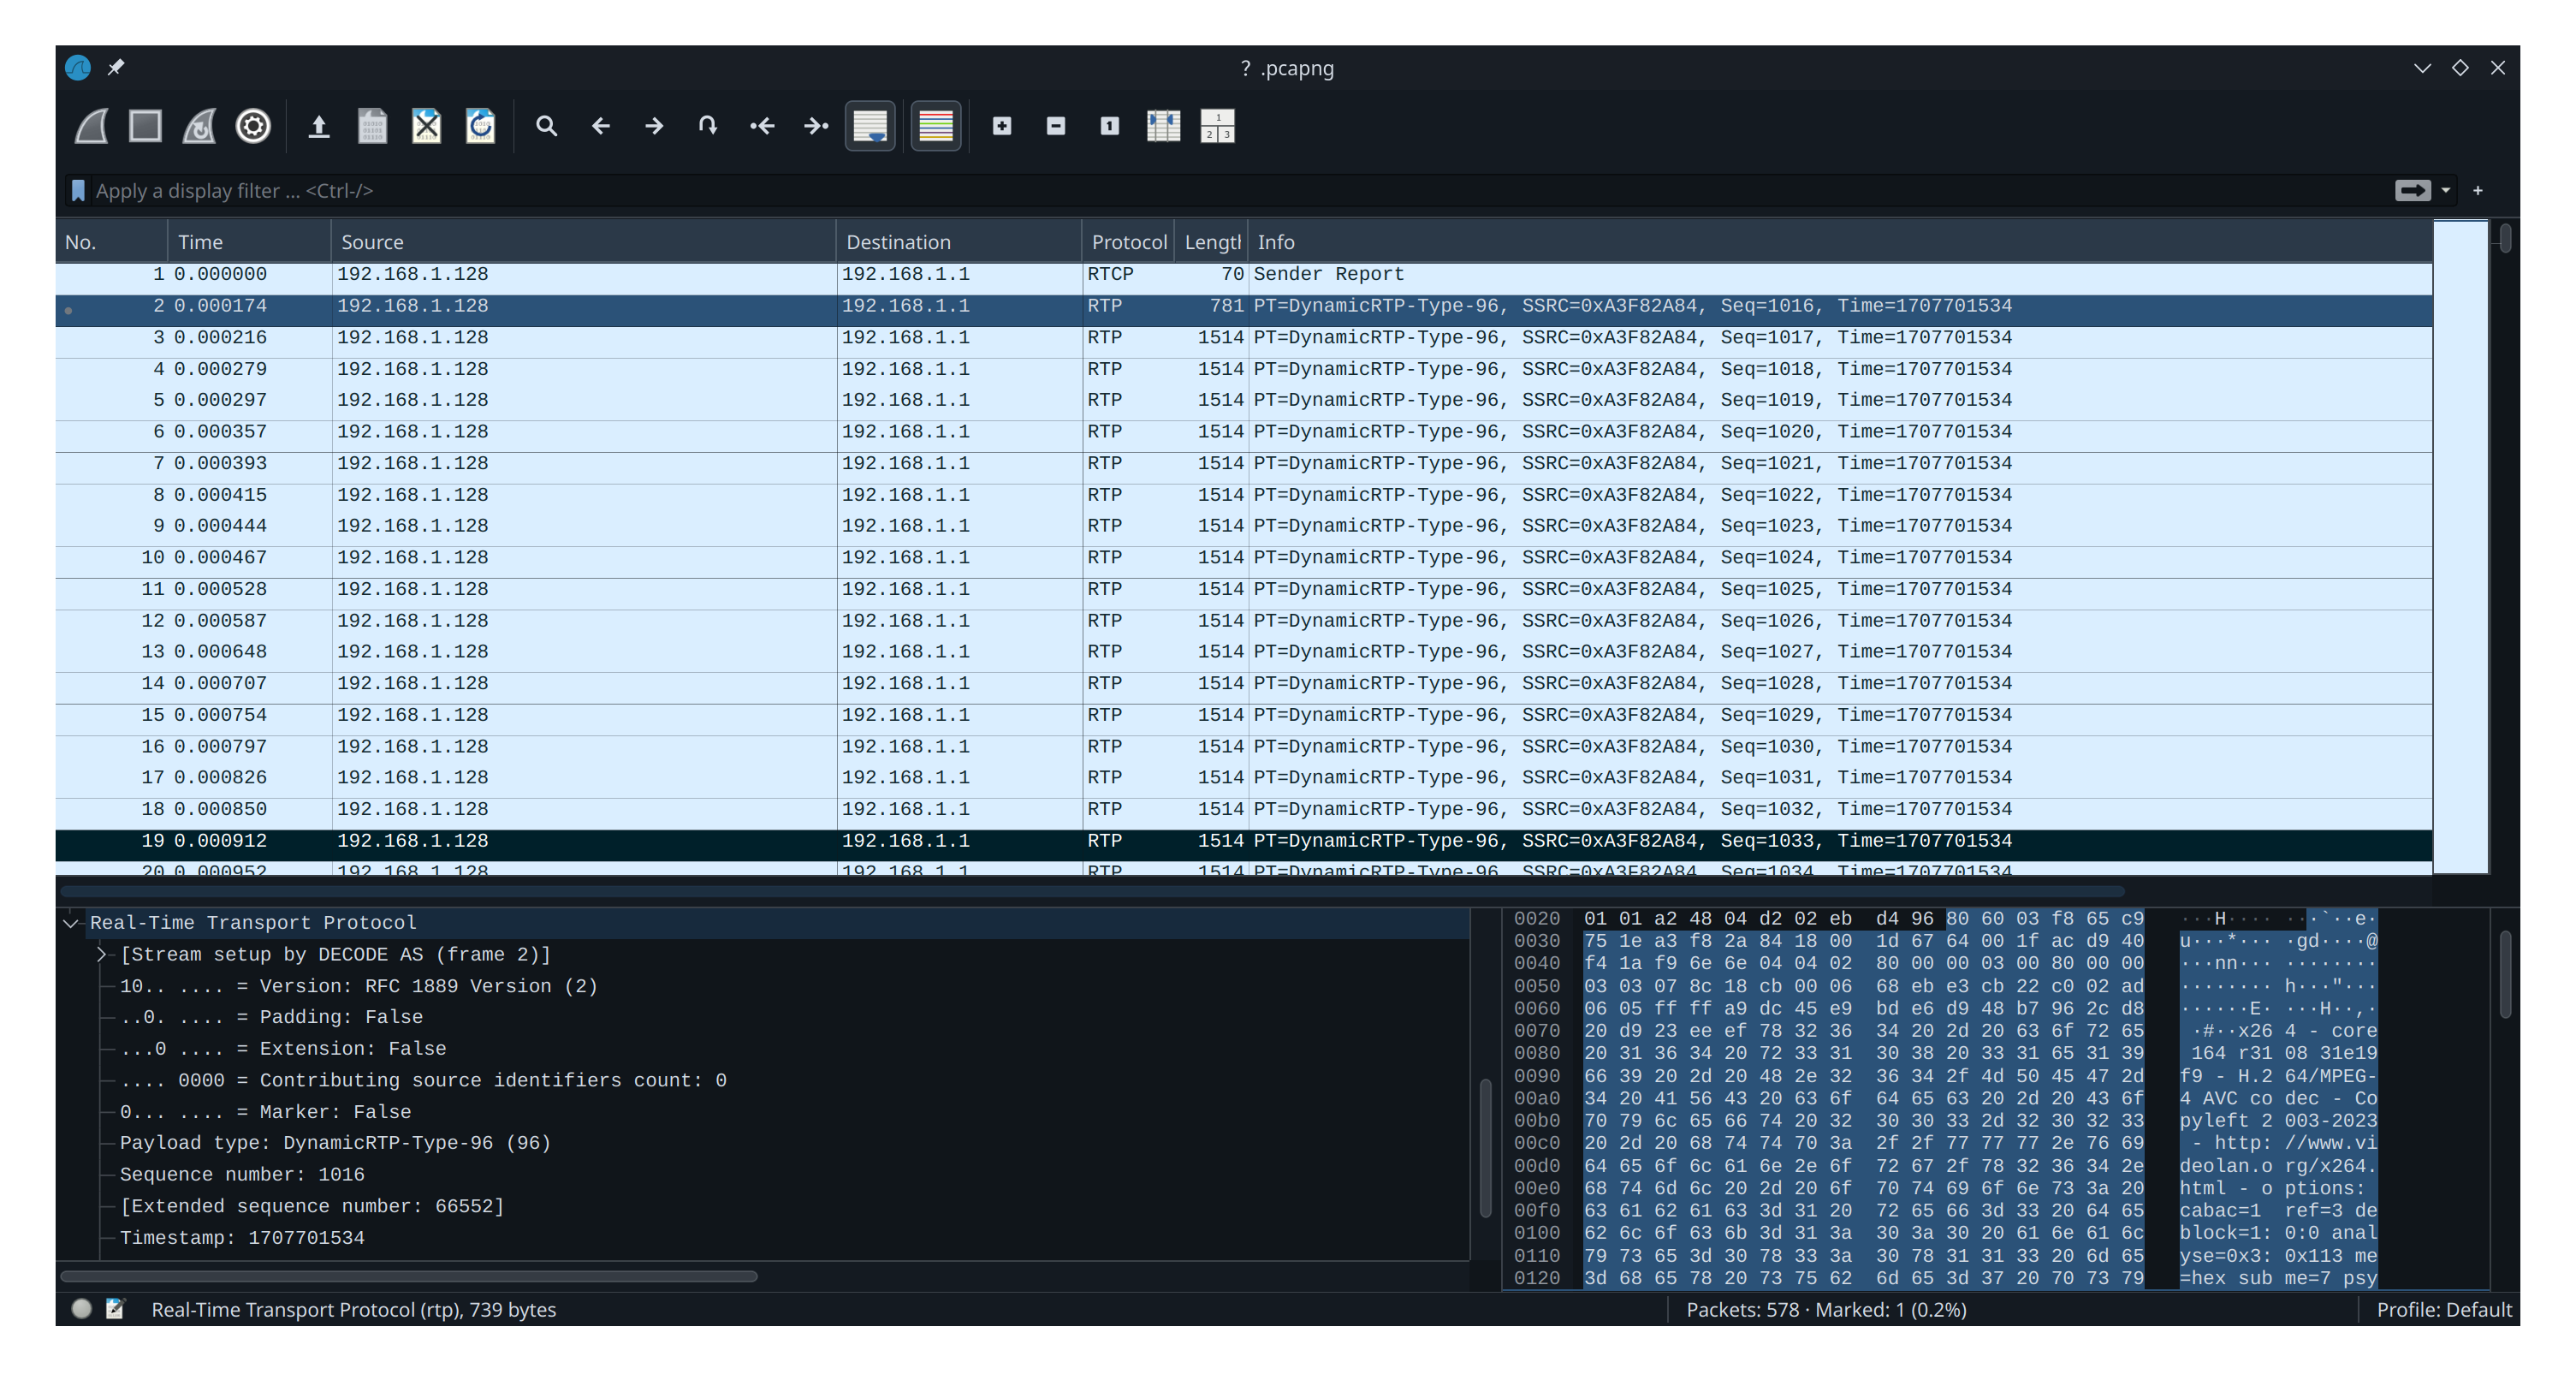Image resolution: width=2576 pixels, height=1392 pixels.
Task: Sort by the No. column header
Action: (x=111, y=242)
